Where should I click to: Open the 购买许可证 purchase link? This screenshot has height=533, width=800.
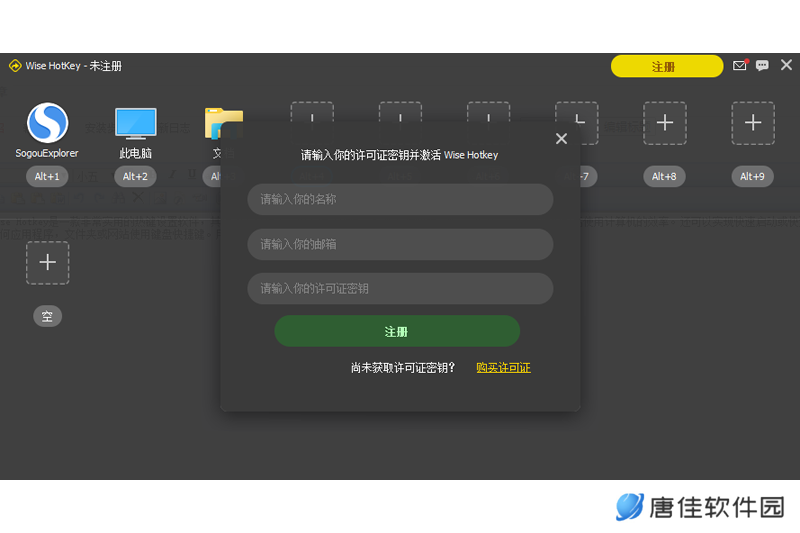(503, 368)
